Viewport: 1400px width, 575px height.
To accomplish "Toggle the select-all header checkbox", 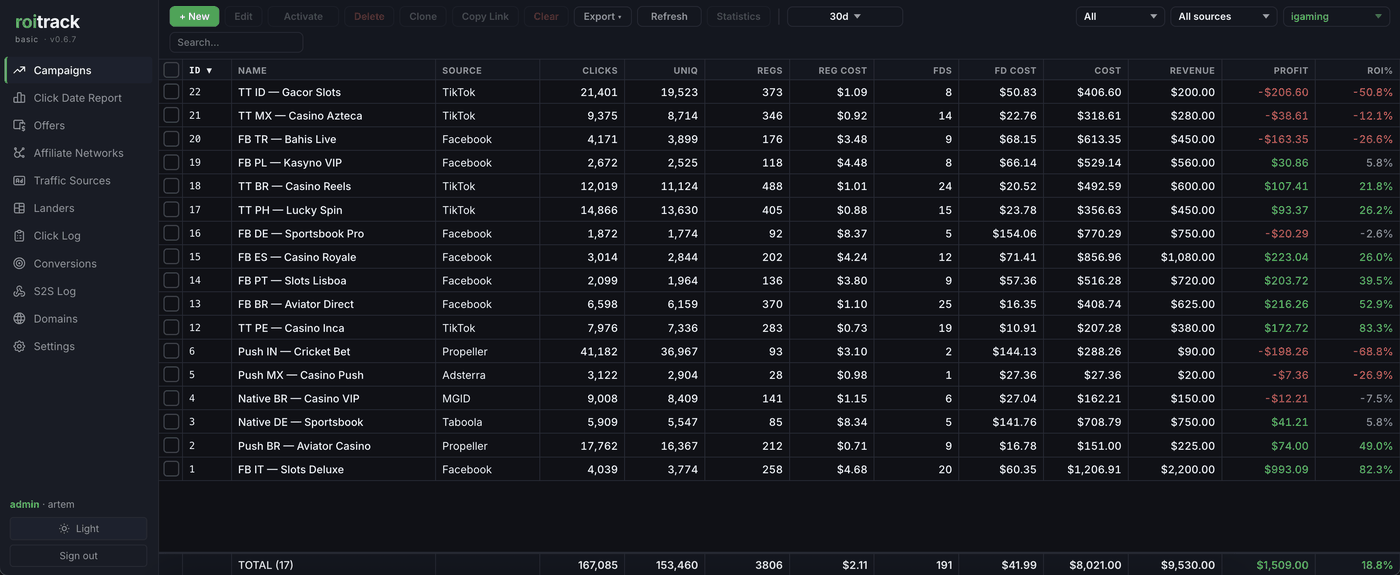I will pyautogui.click(x=171, y=70).
